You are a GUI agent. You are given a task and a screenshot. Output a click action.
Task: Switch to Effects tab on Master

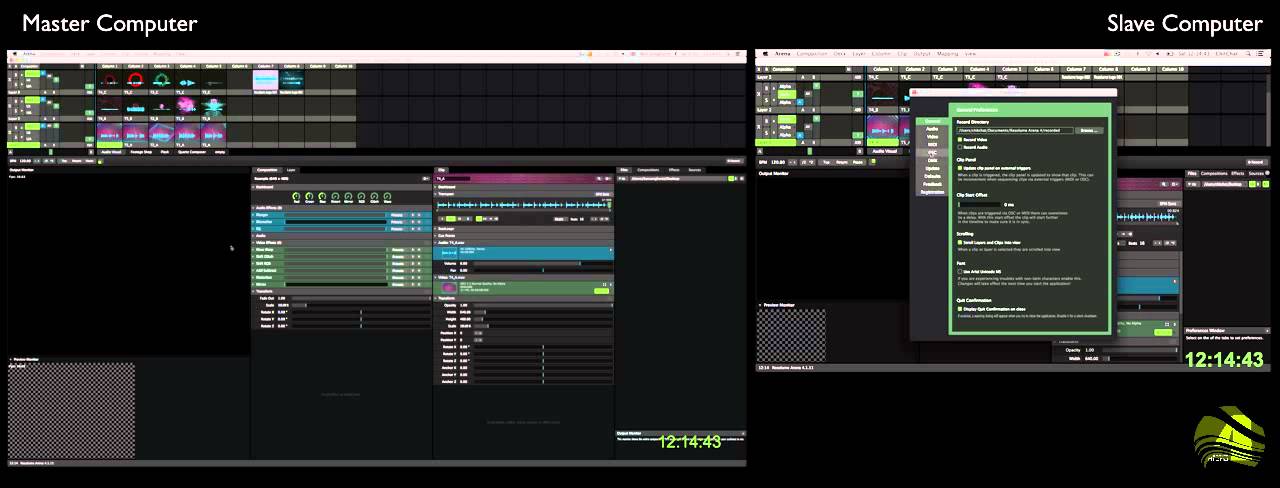coord(674,170)
